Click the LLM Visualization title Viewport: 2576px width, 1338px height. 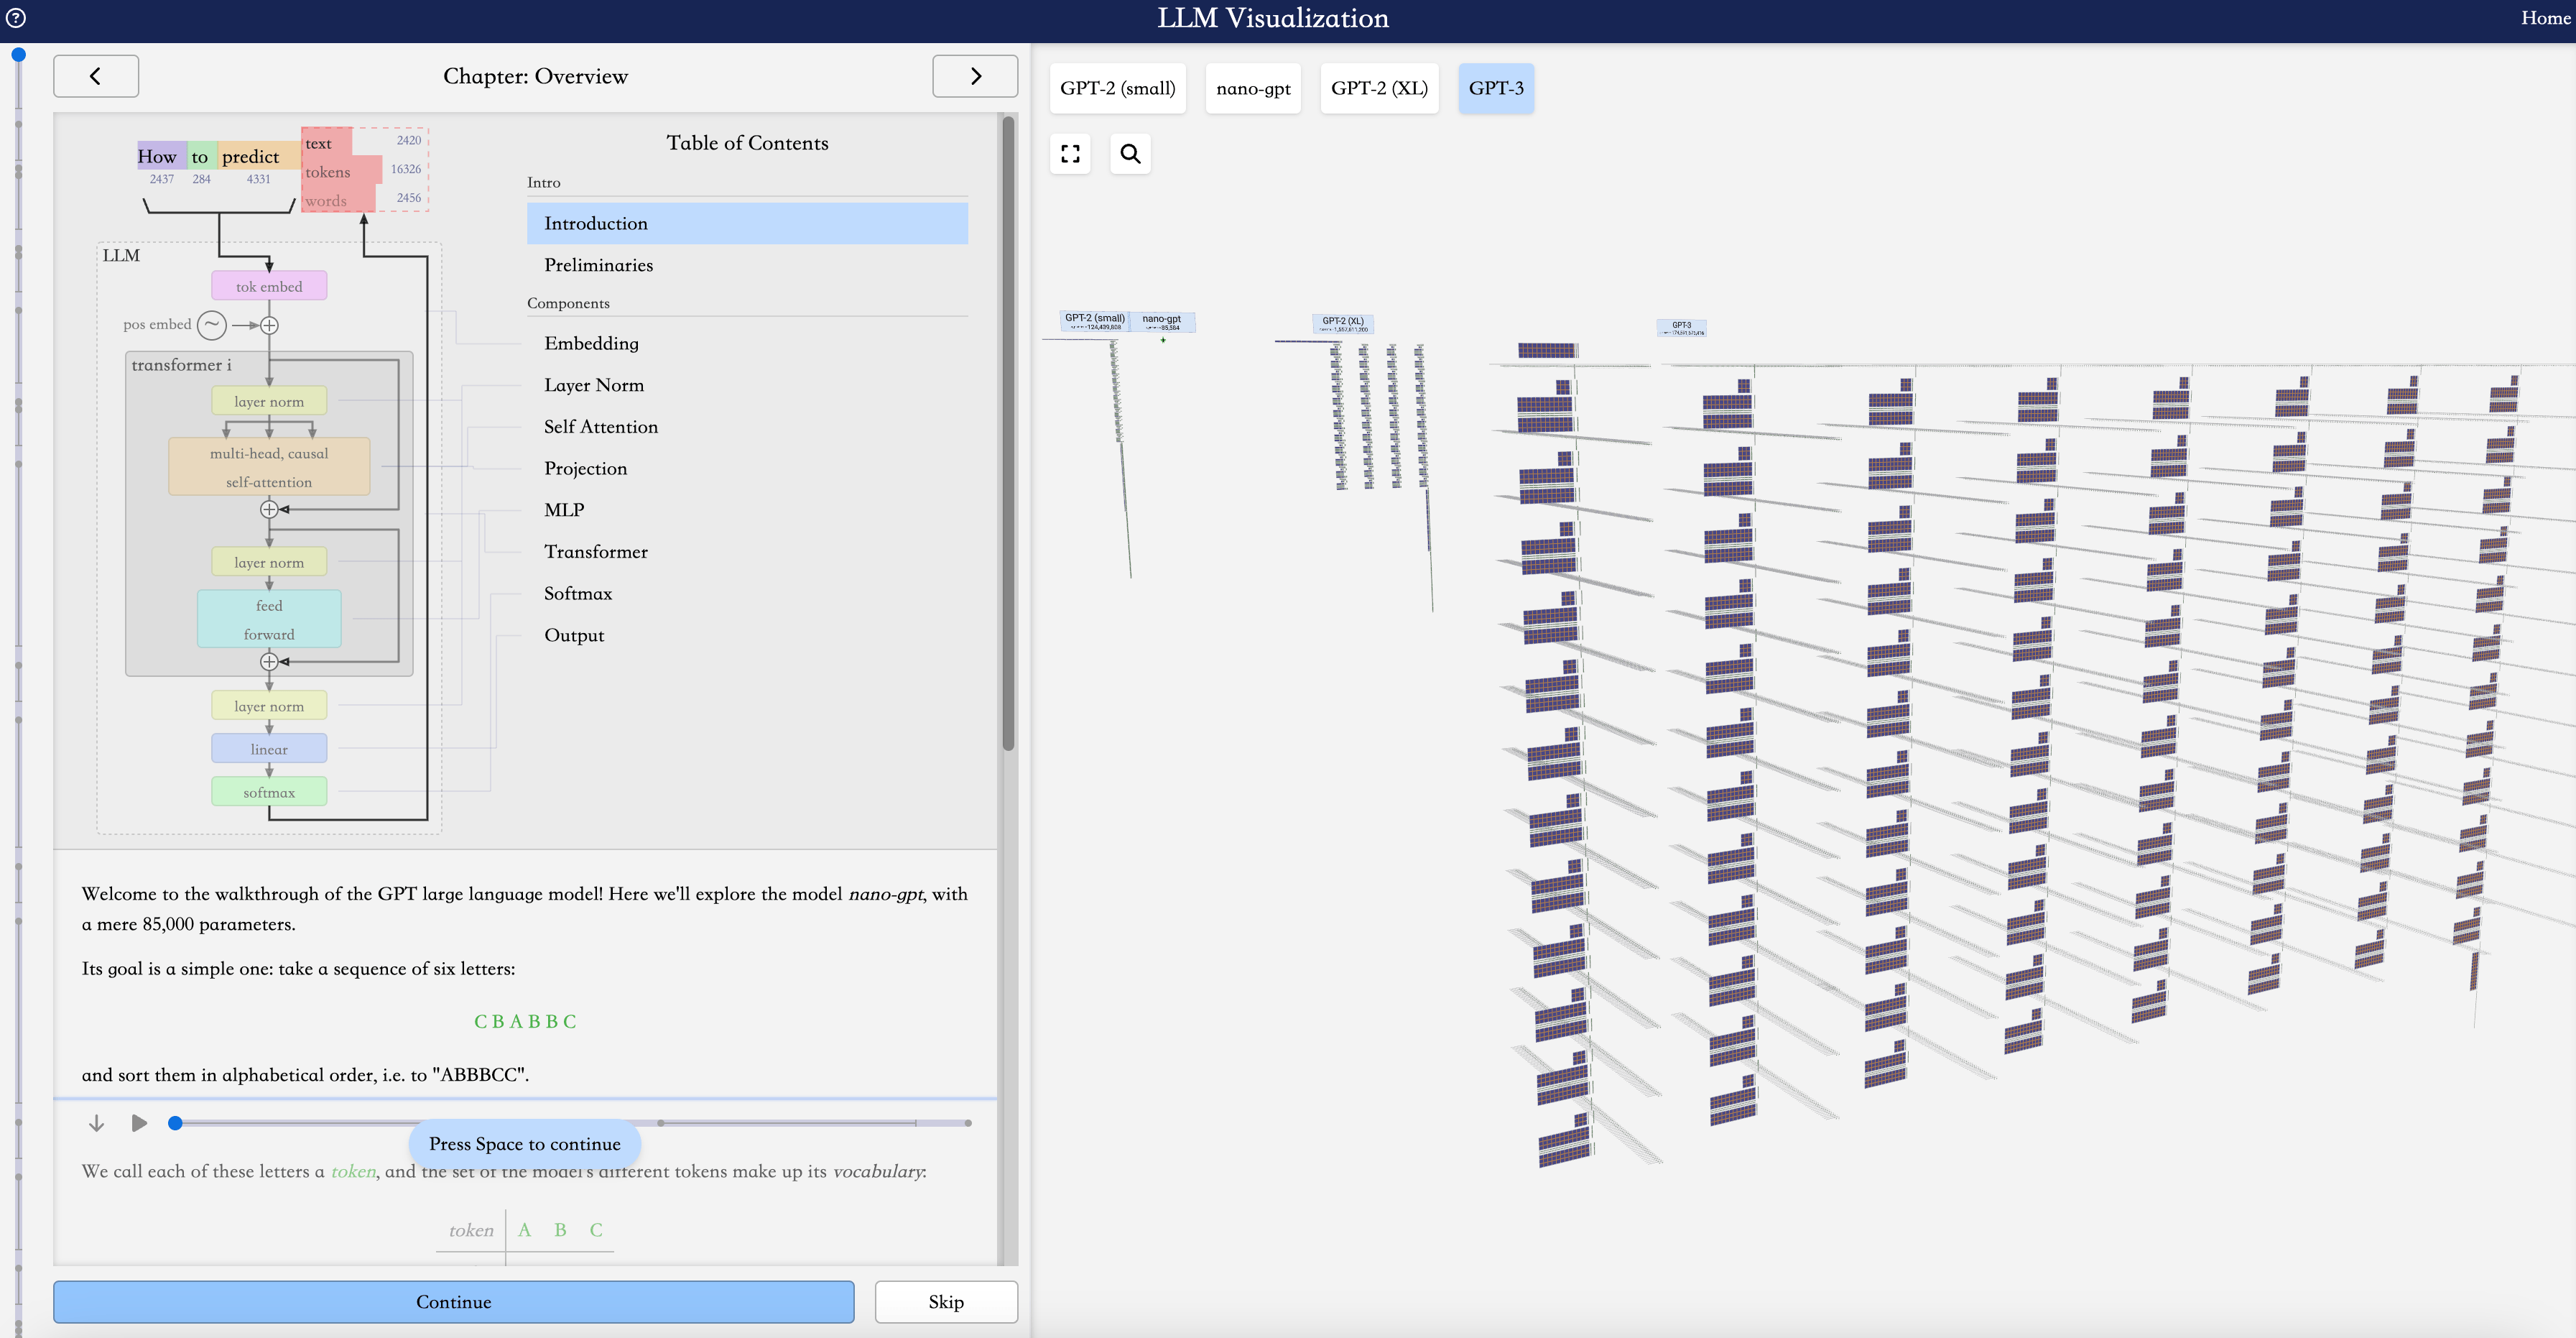(x=1273, y=18)
